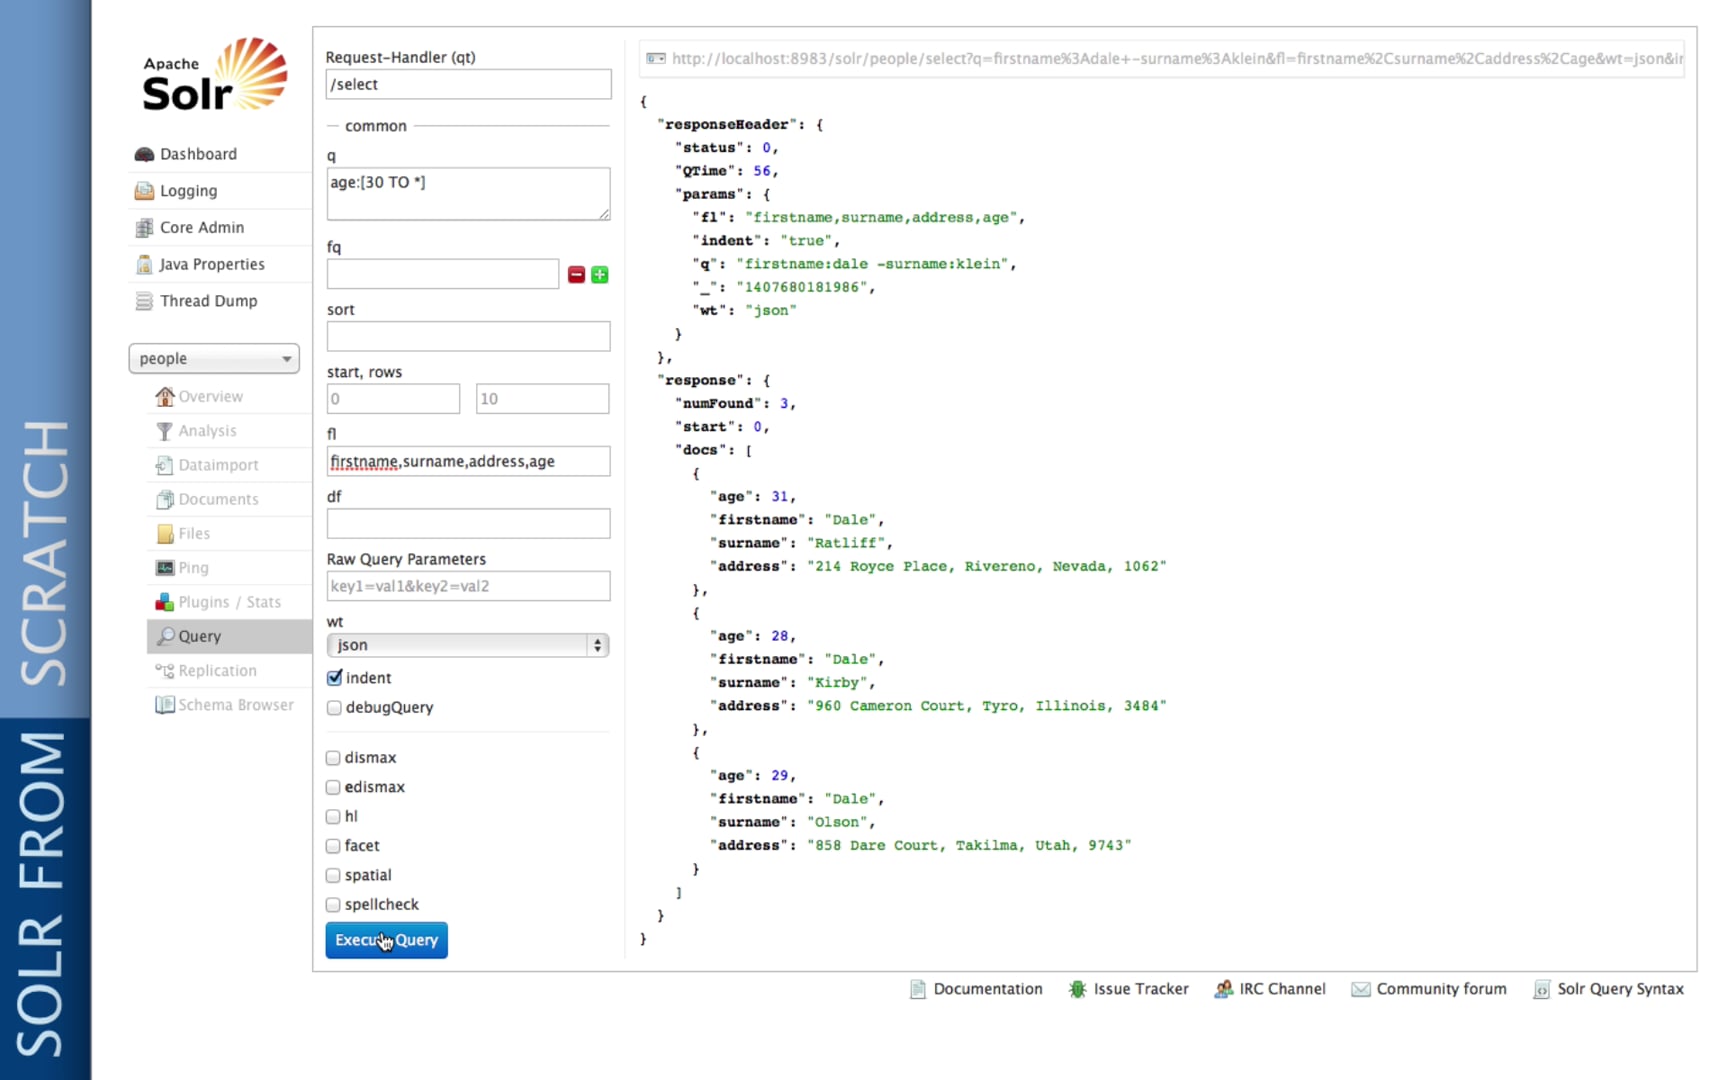Click the Core Admin icon
1728x1080 pixels.
tap(144, 228)
